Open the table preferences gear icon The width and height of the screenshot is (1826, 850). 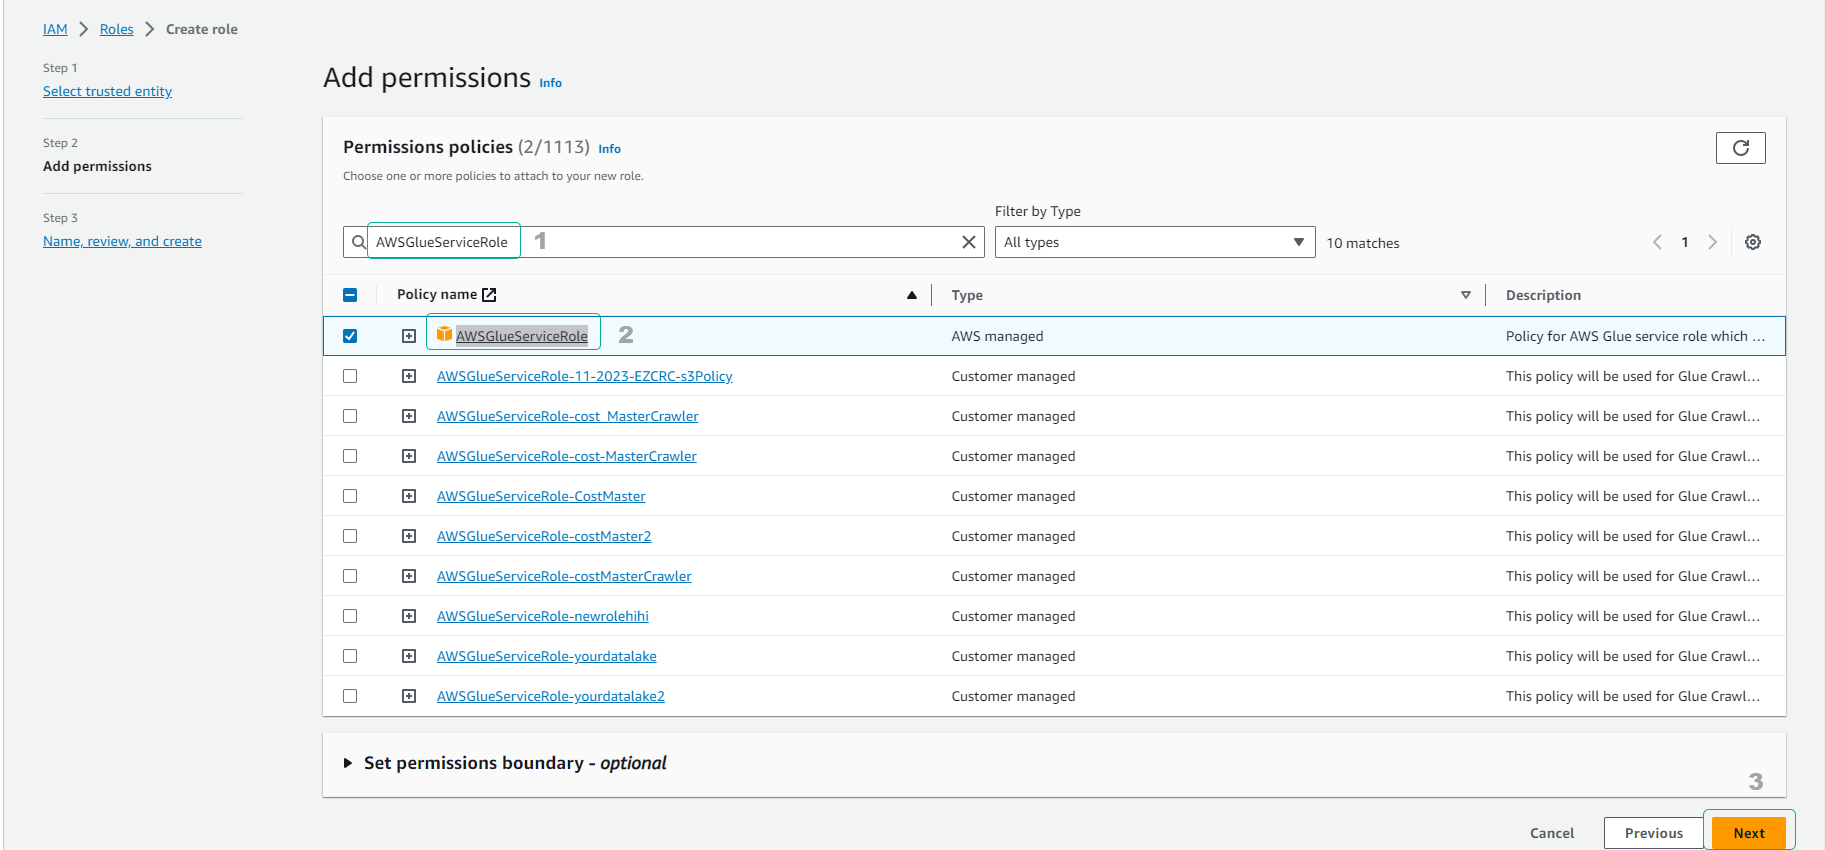click(x=1753, y=242)
